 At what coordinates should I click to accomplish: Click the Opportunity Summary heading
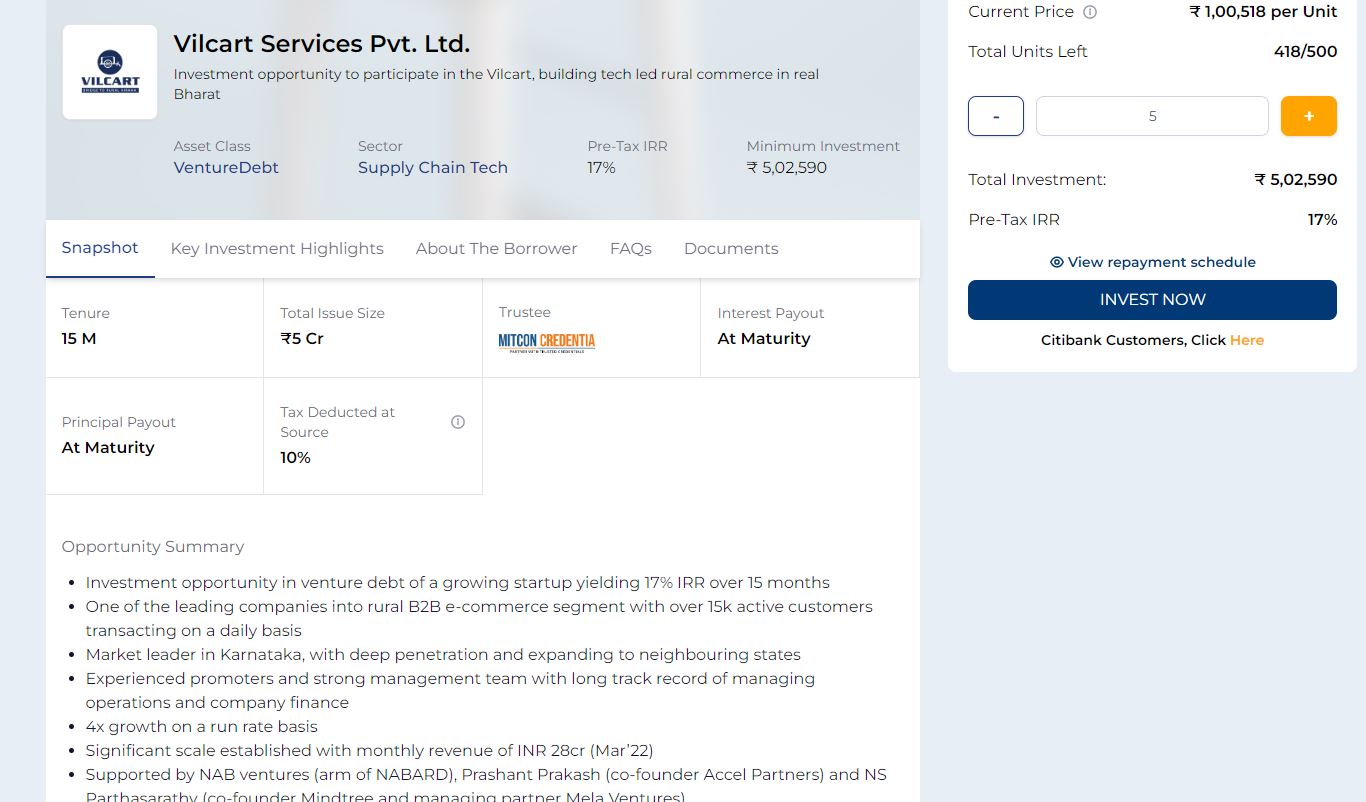153,547
